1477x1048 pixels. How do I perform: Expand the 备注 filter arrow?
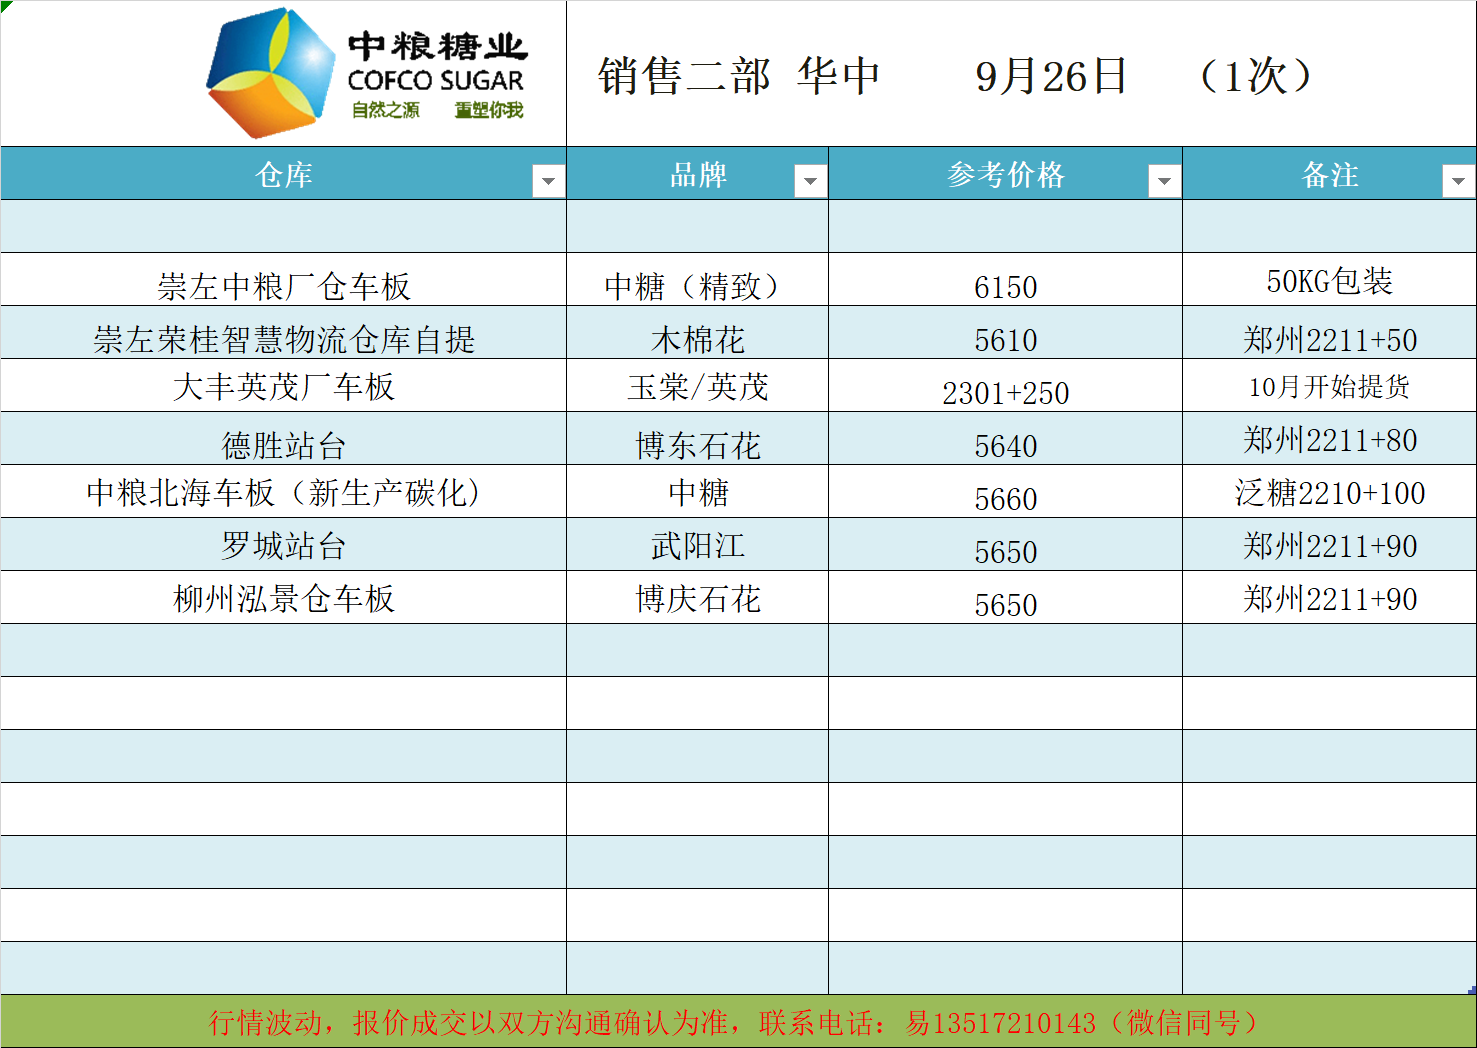1458,181
